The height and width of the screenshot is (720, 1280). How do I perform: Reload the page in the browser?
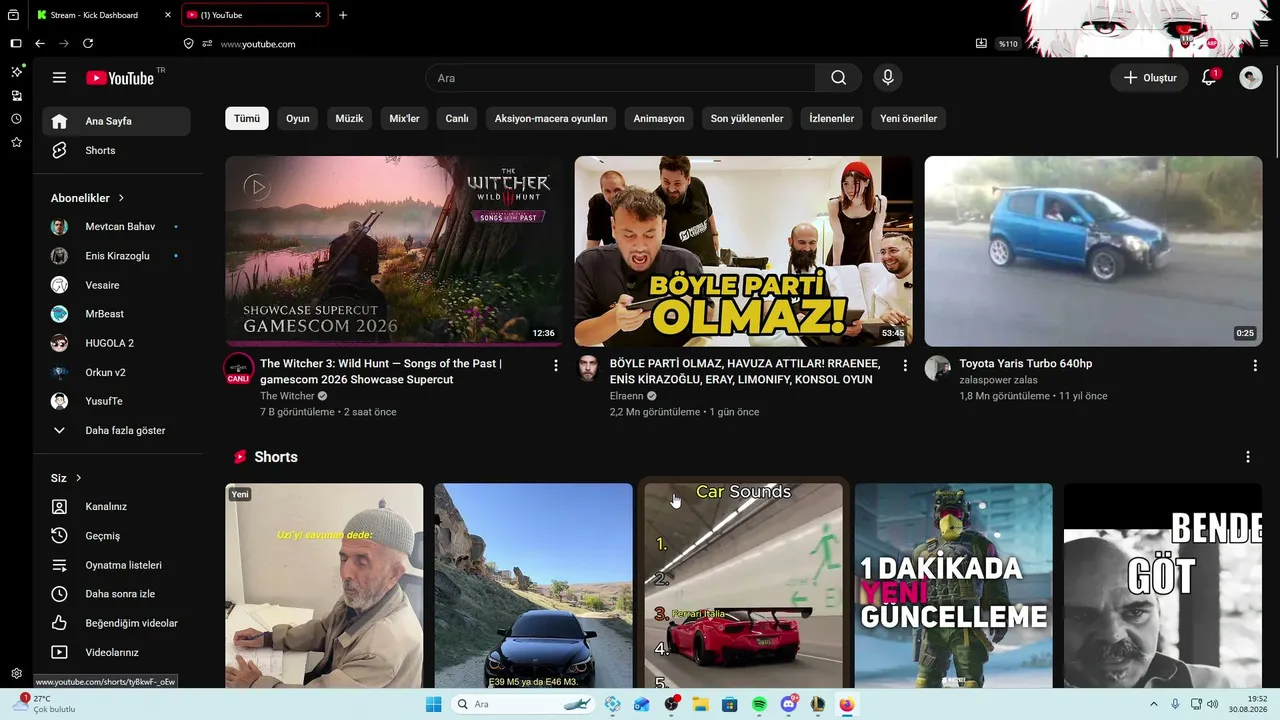pos(88,44)
